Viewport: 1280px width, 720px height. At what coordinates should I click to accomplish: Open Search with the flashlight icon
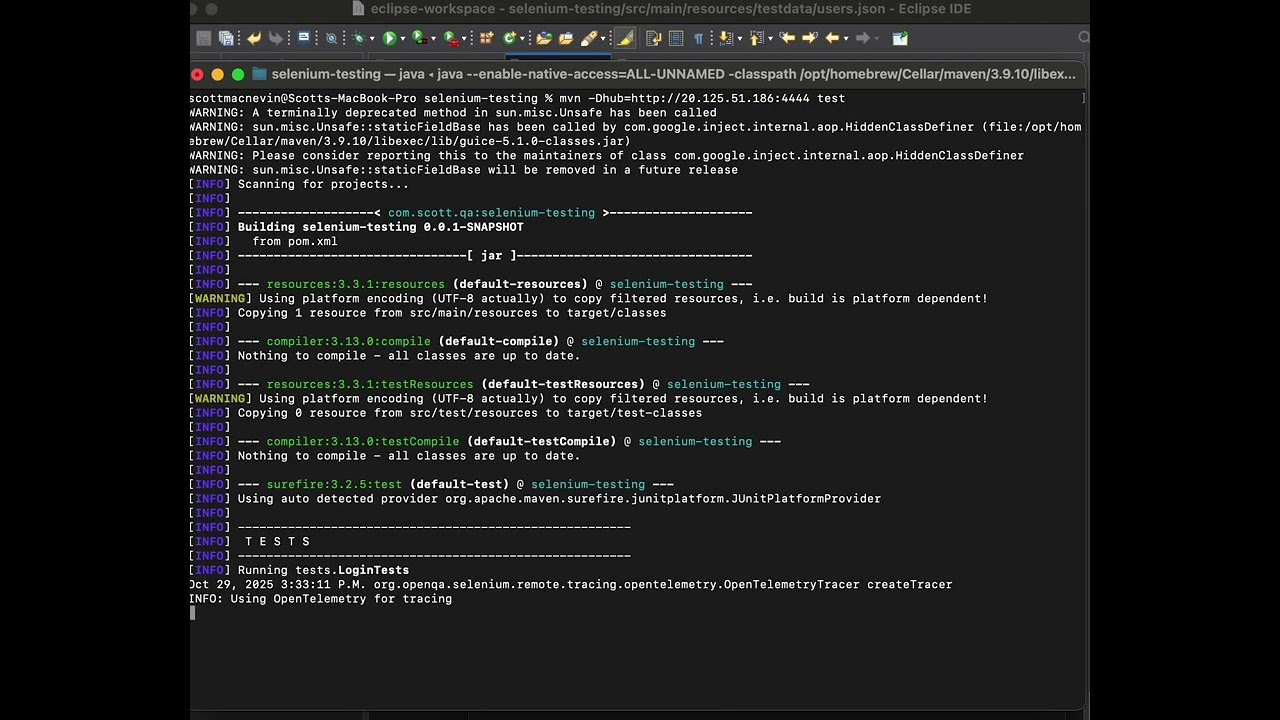pyautogui.click(x=590, y=38)
